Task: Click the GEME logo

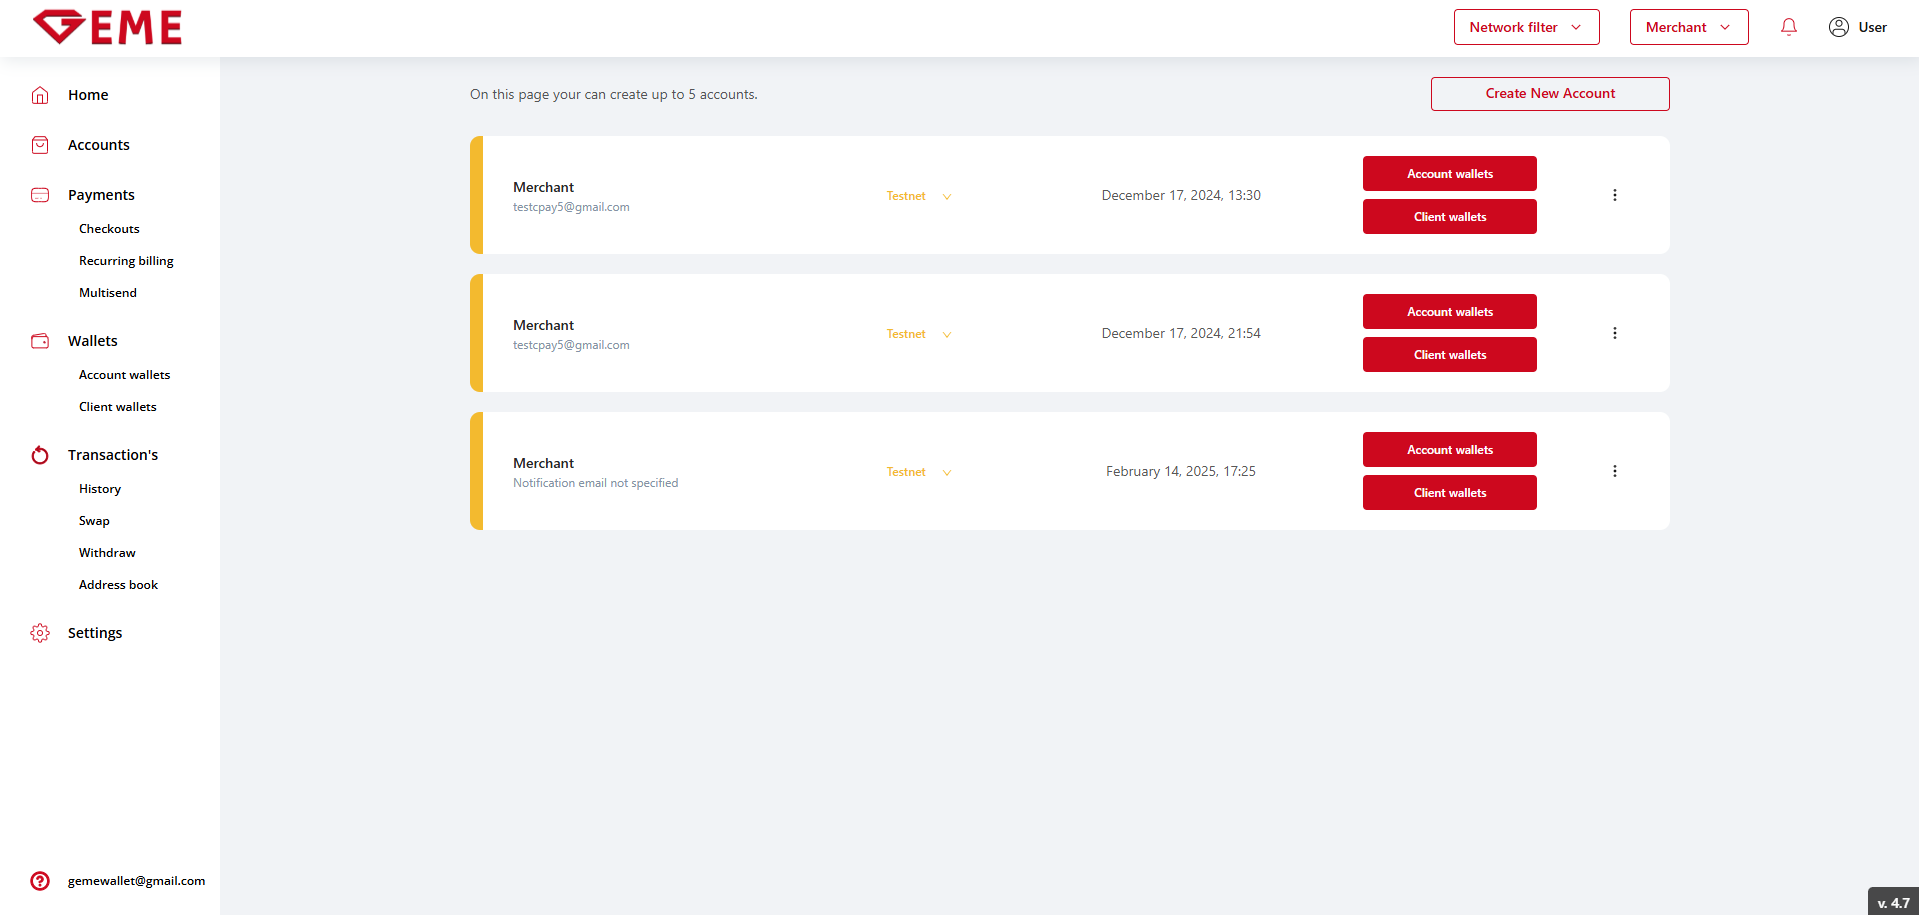Action: 107,27
